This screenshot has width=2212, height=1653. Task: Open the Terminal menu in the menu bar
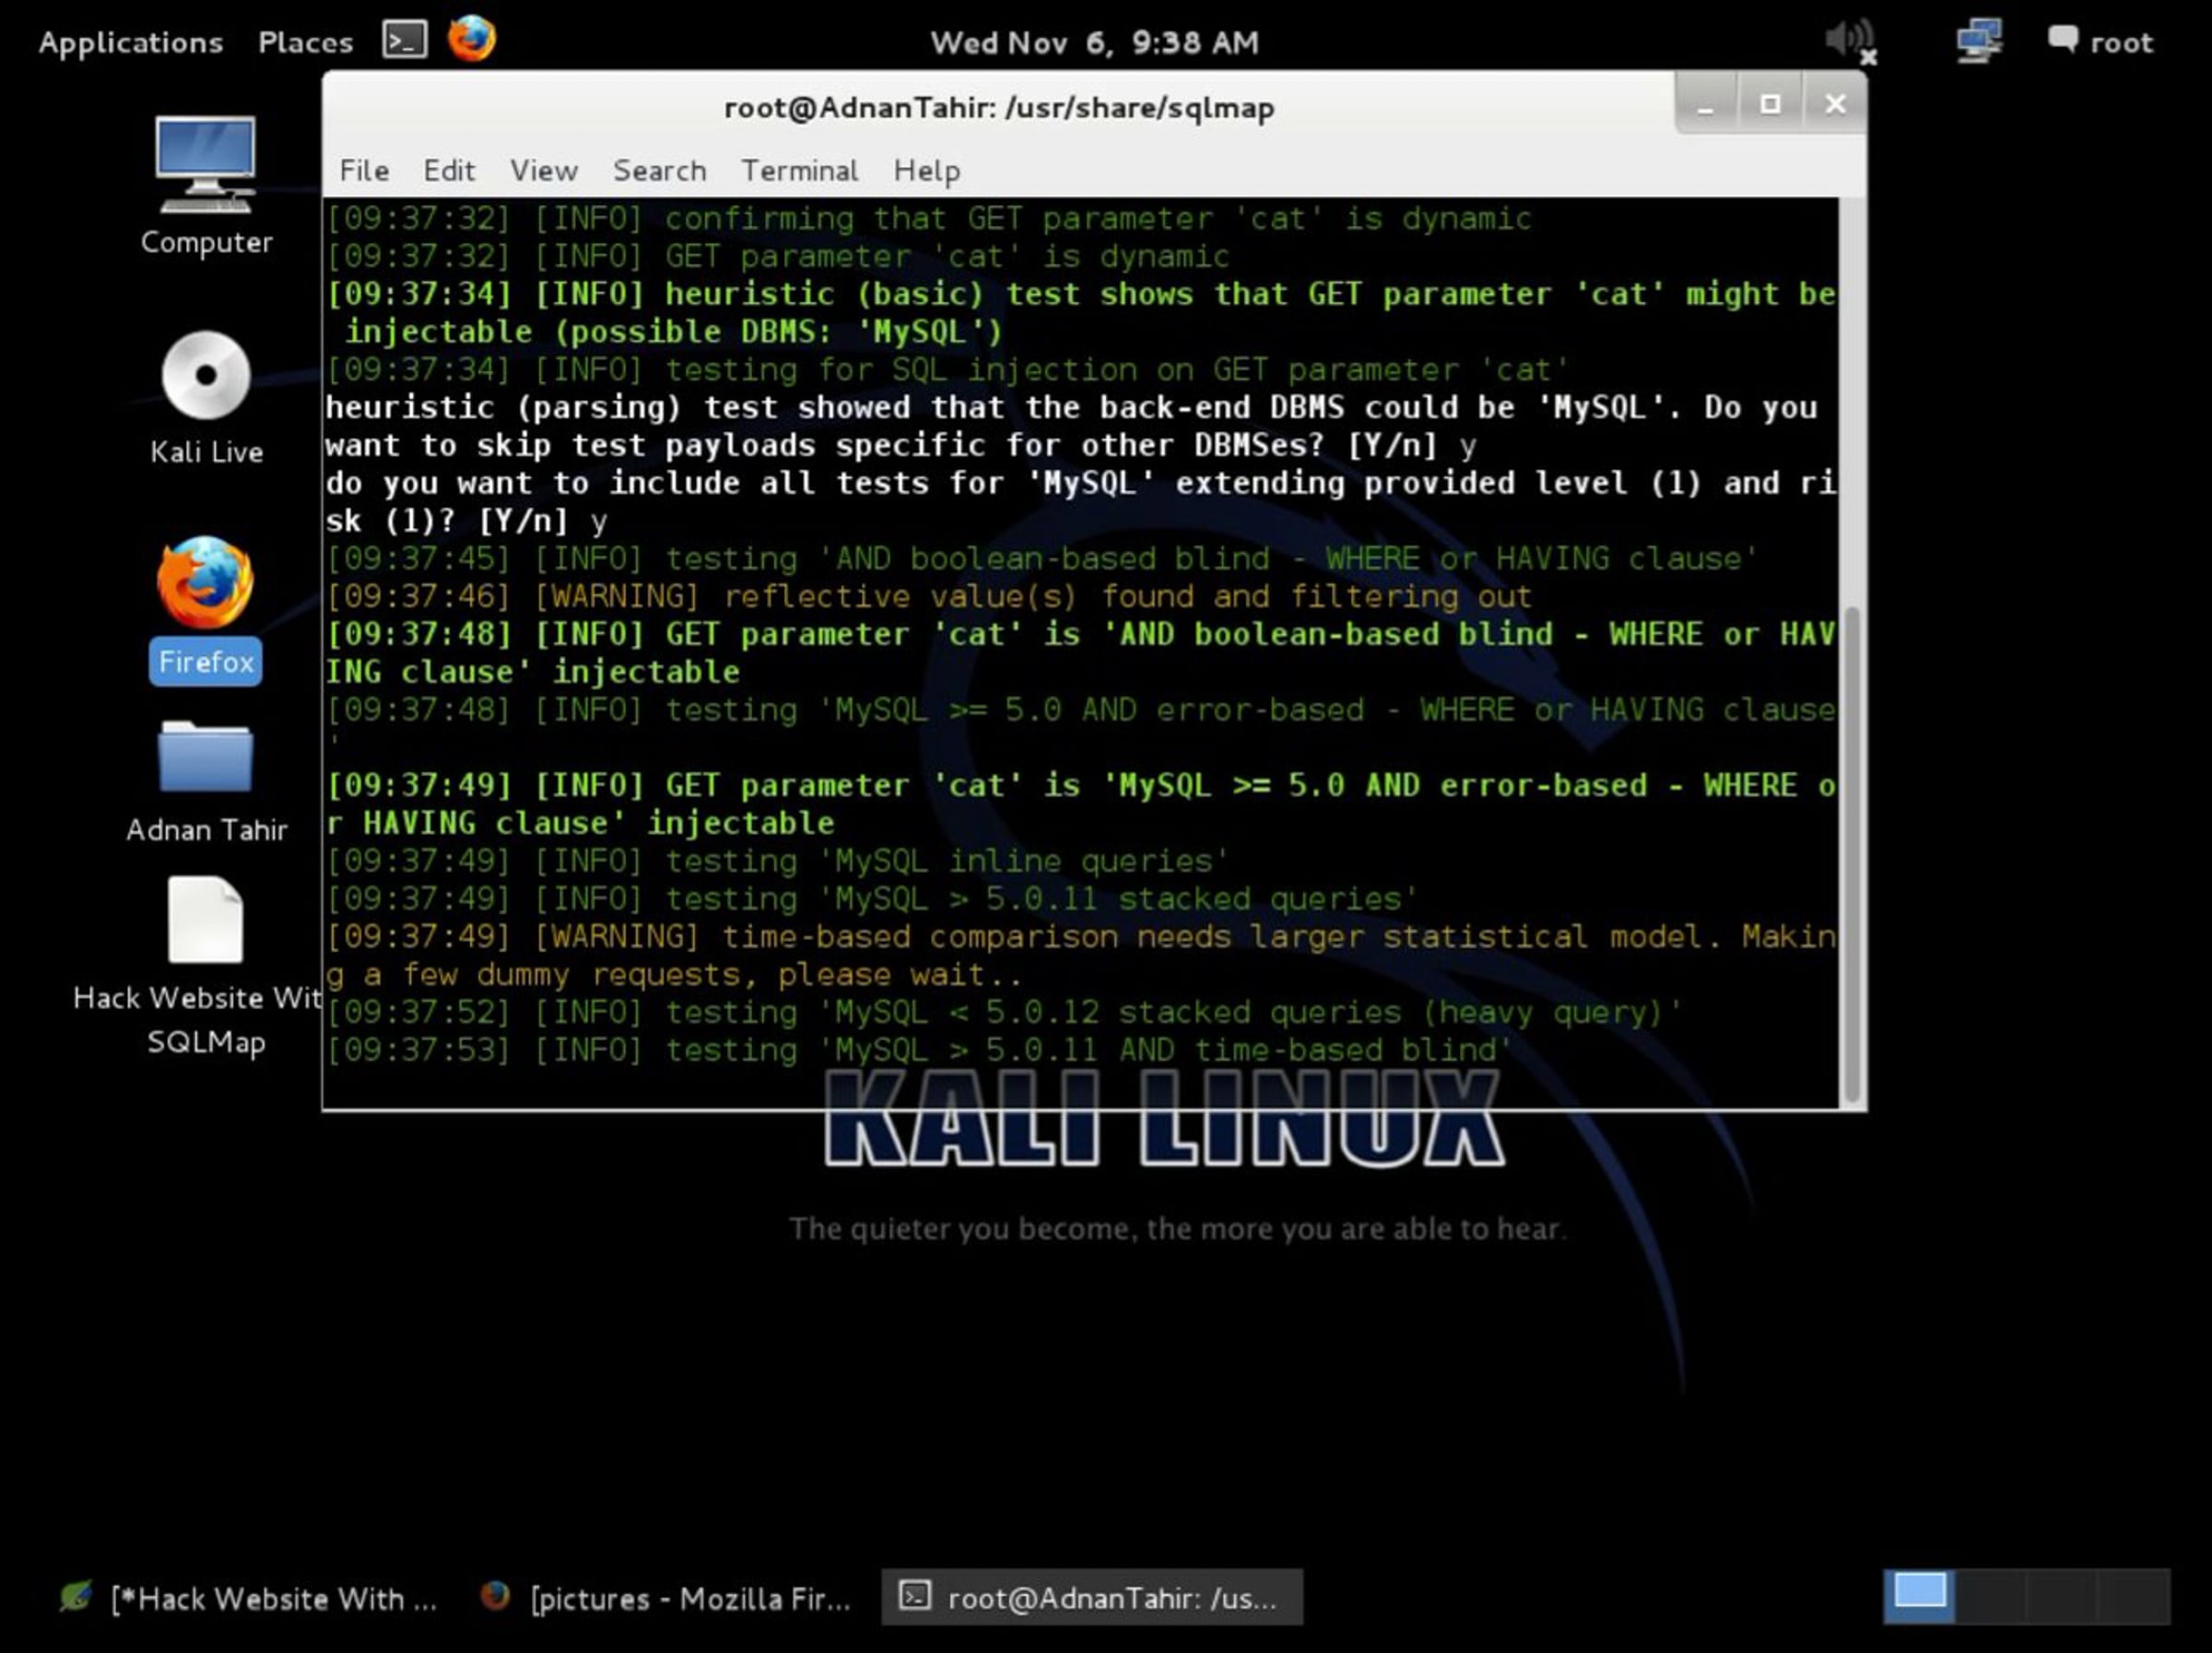(x=800, y=171)
